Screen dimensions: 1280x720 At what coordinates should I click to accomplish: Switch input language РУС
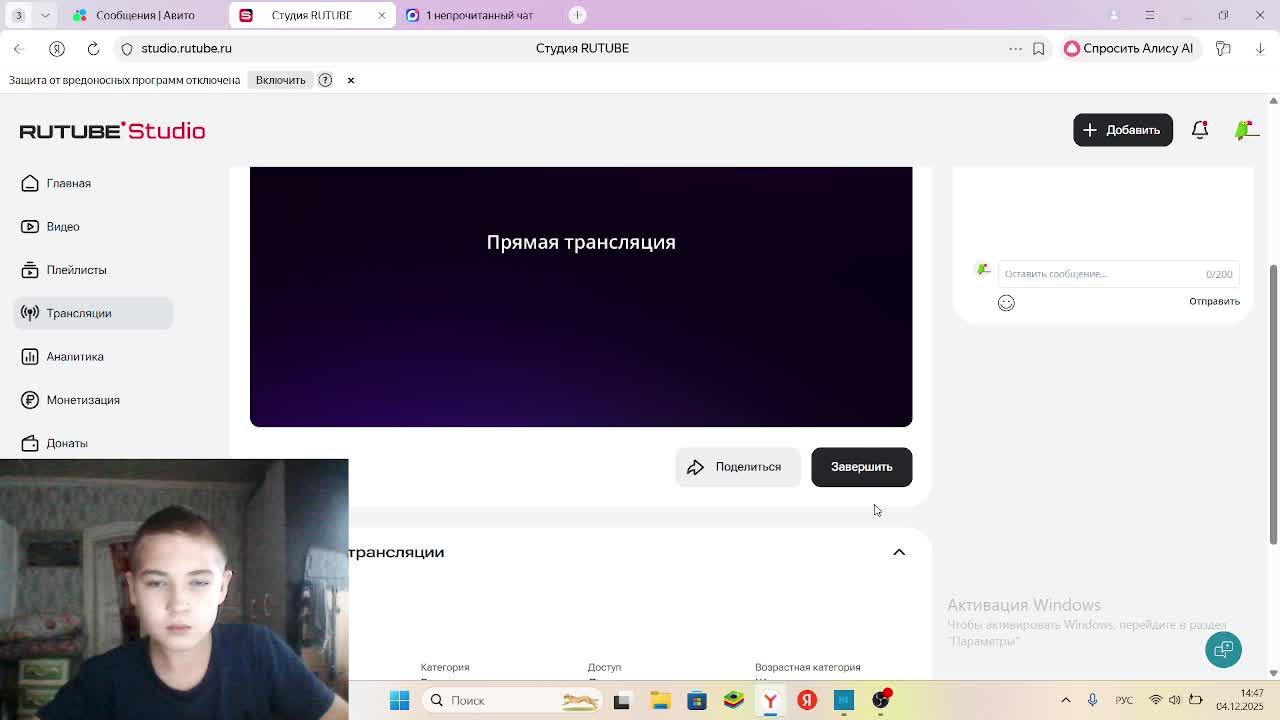(1124, 700)
